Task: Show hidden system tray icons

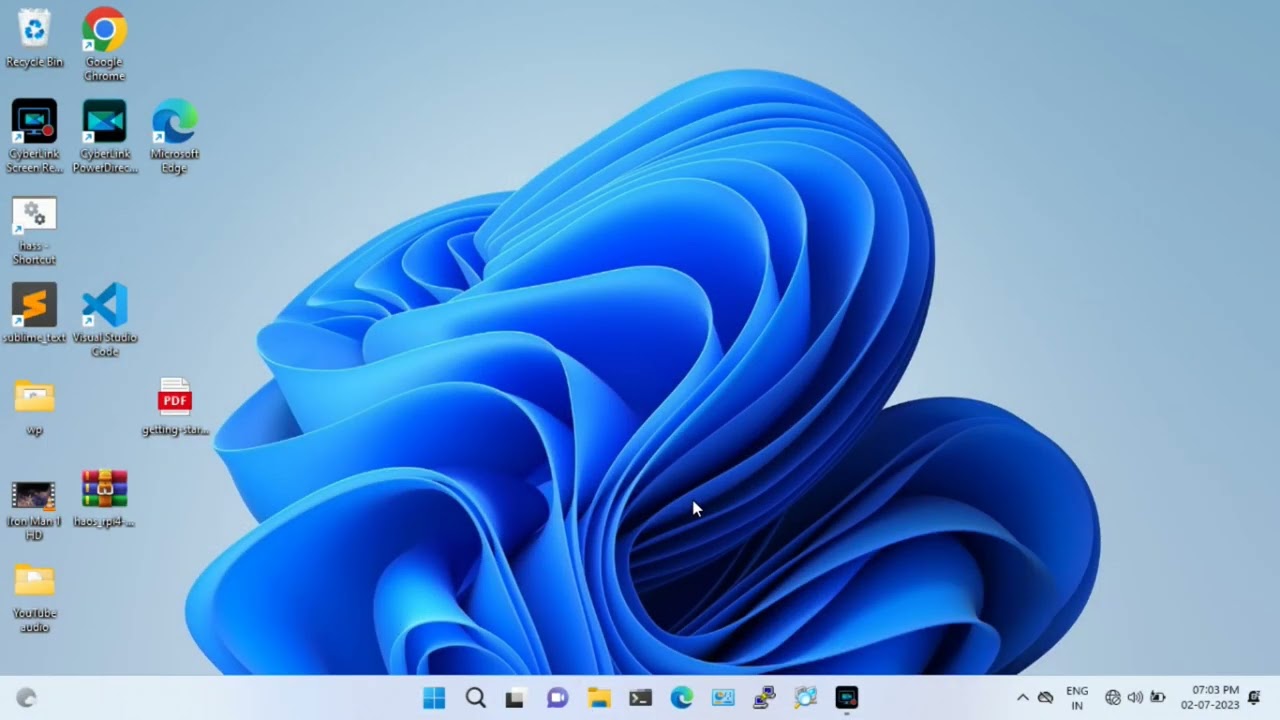Action: (1022, 698)
